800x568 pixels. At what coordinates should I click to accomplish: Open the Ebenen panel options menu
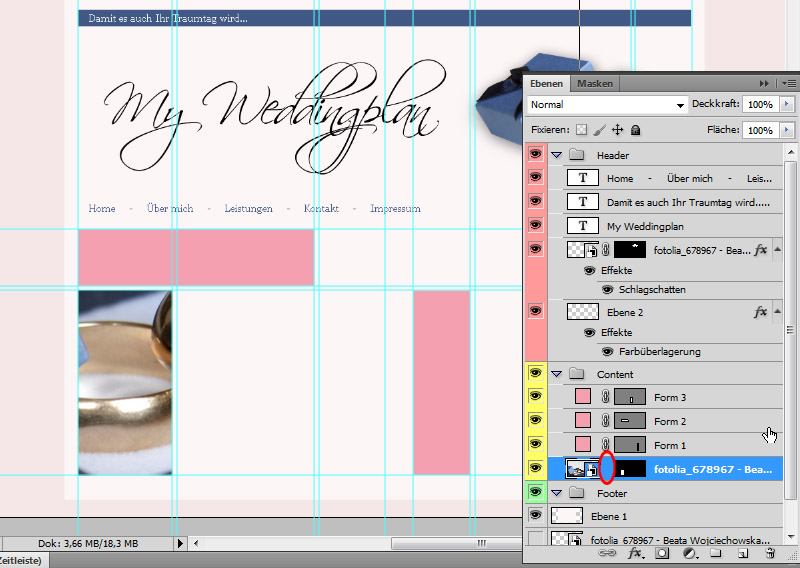(789, 83)
